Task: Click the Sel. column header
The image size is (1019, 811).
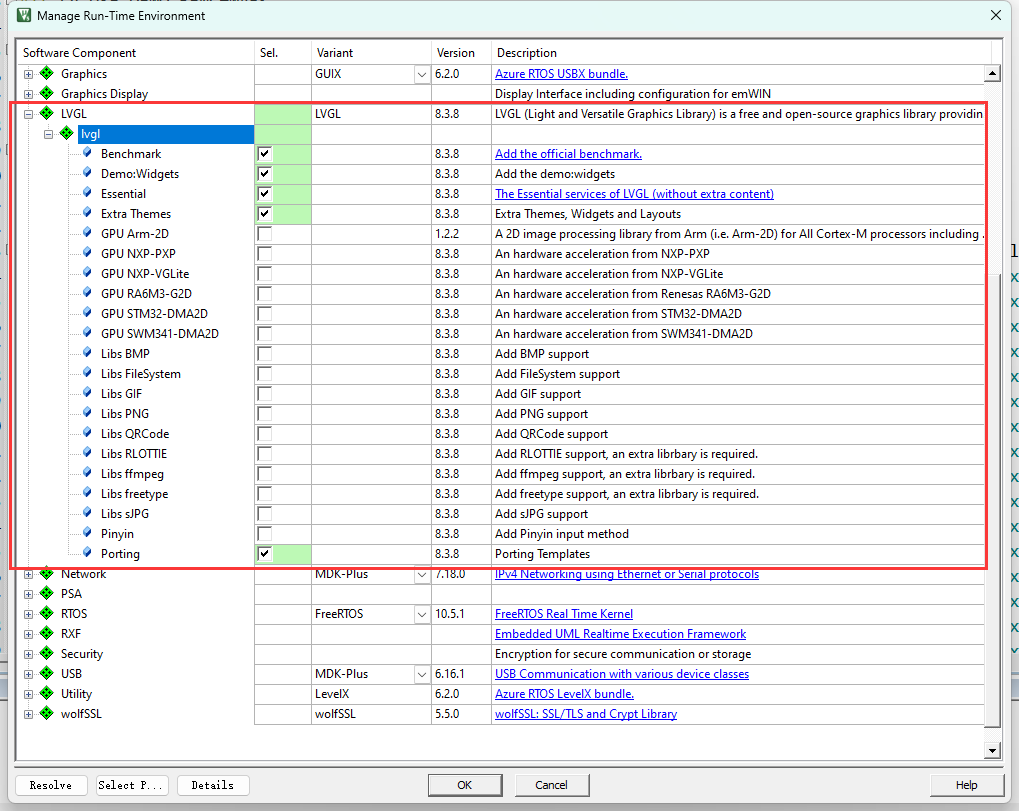Action: [x=282, y=53]
